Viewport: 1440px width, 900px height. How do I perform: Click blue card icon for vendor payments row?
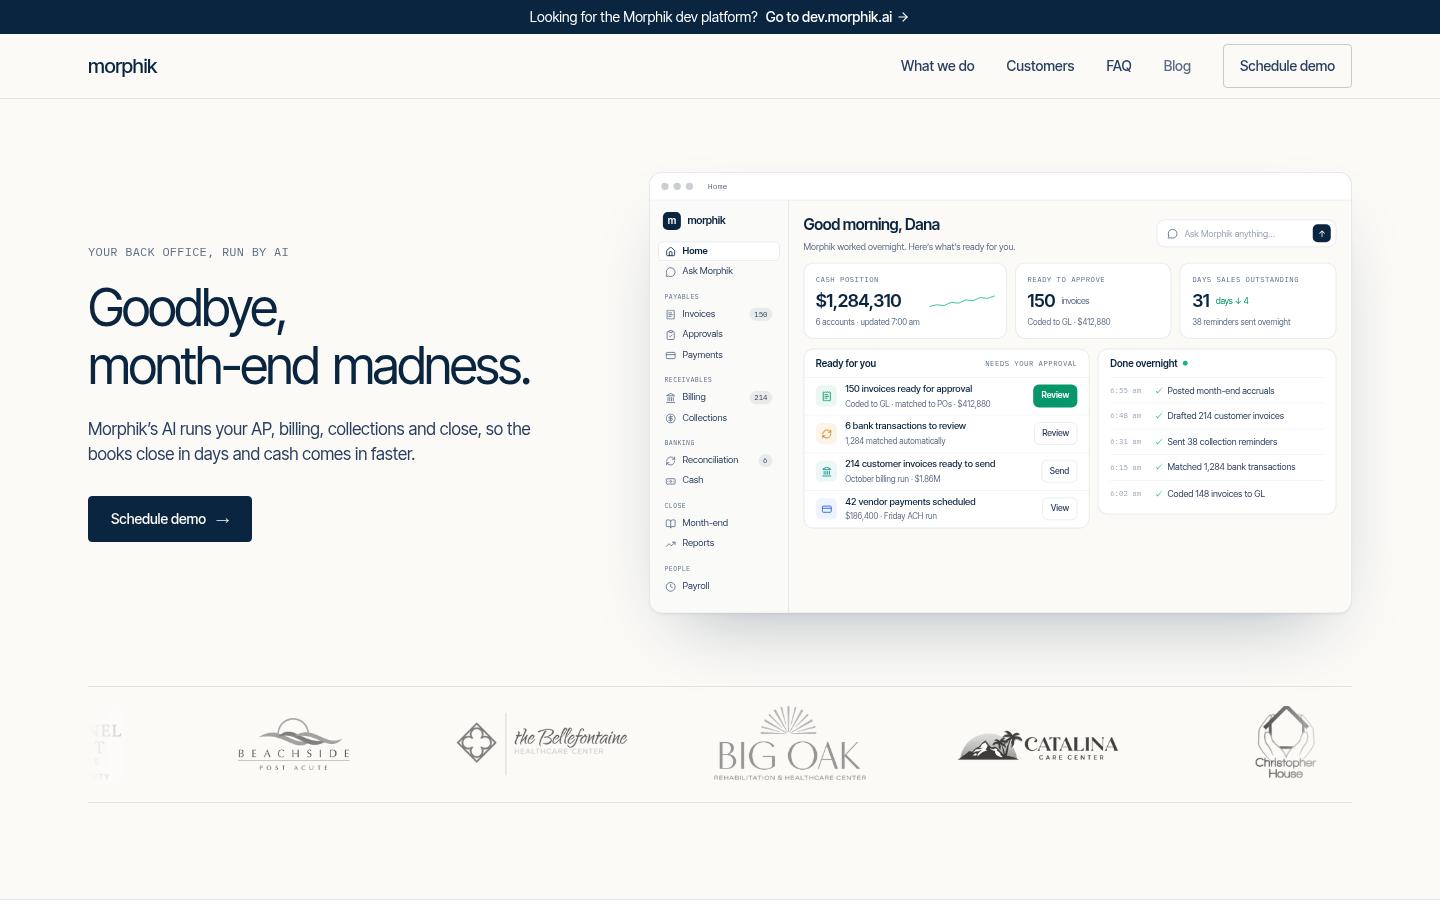(826, 509)
